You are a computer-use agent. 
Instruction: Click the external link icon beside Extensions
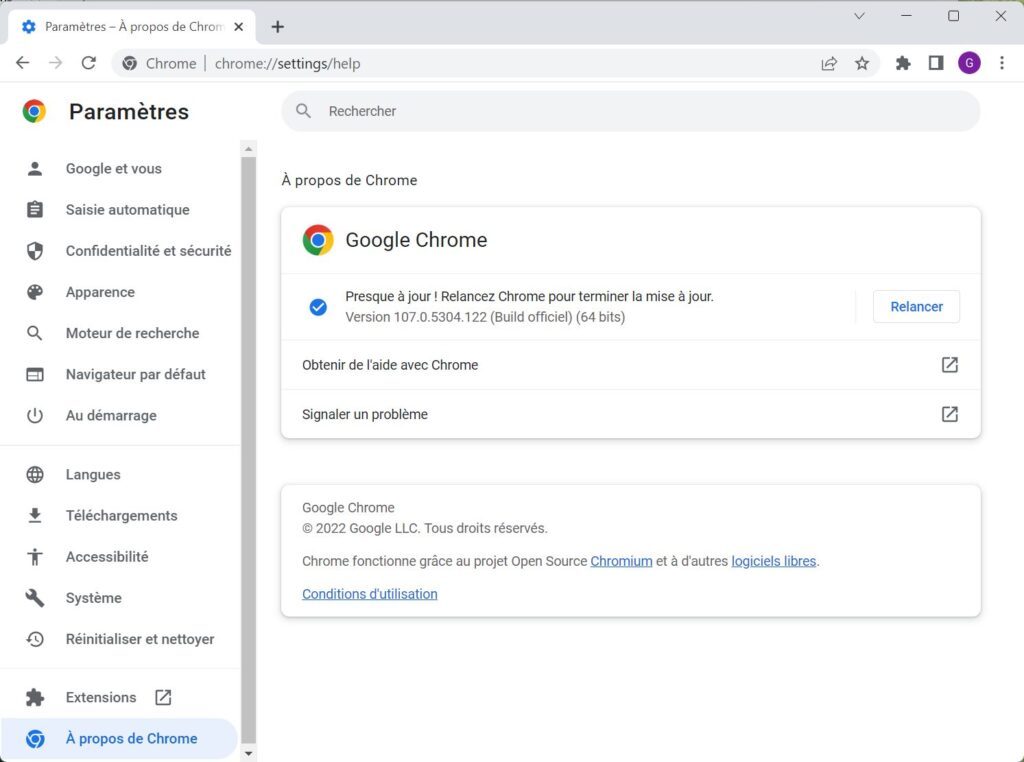pos(163,697)
